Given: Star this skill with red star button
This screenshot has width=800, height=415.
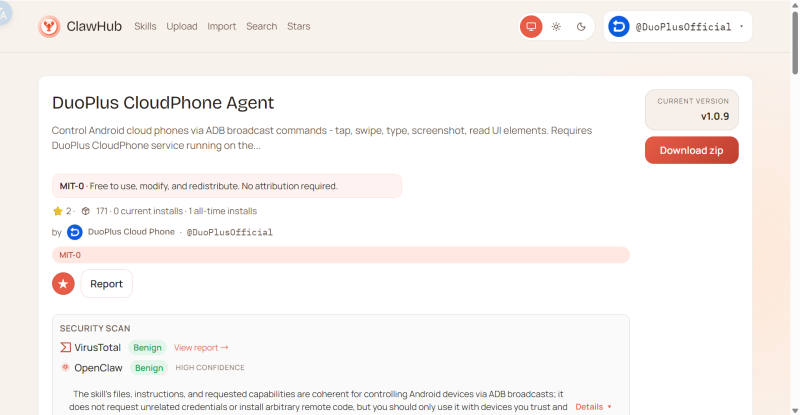Looking at the screenshot, I should [63, 284].
